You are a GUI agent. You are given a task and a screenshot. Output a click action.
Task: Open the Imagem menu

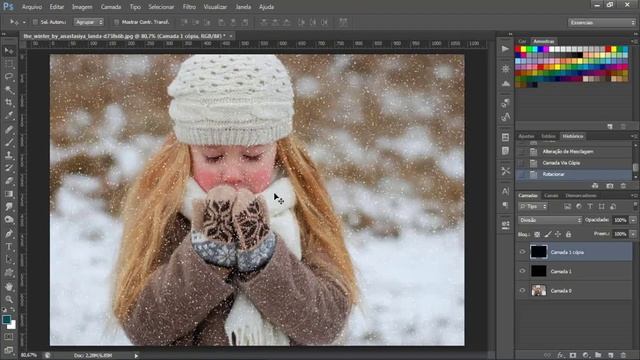(x=82, y=7)
